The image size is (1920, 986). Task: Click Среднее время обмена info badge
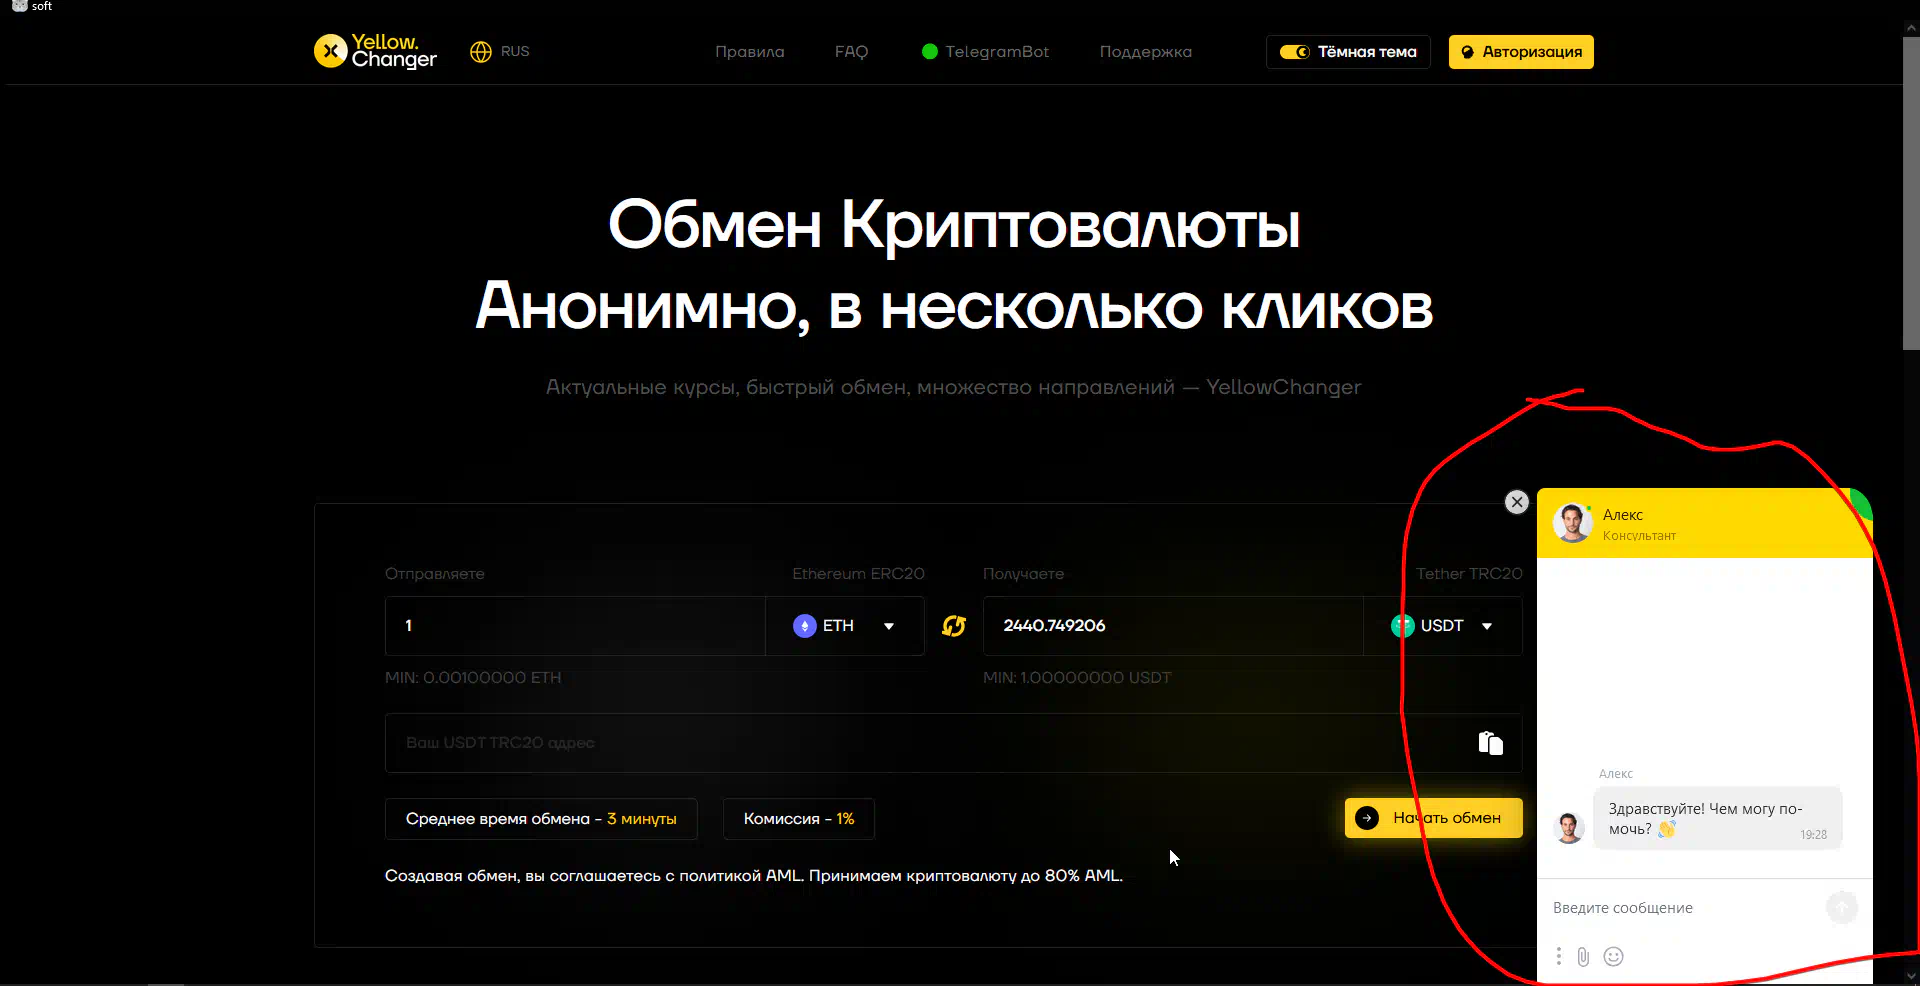541,819
